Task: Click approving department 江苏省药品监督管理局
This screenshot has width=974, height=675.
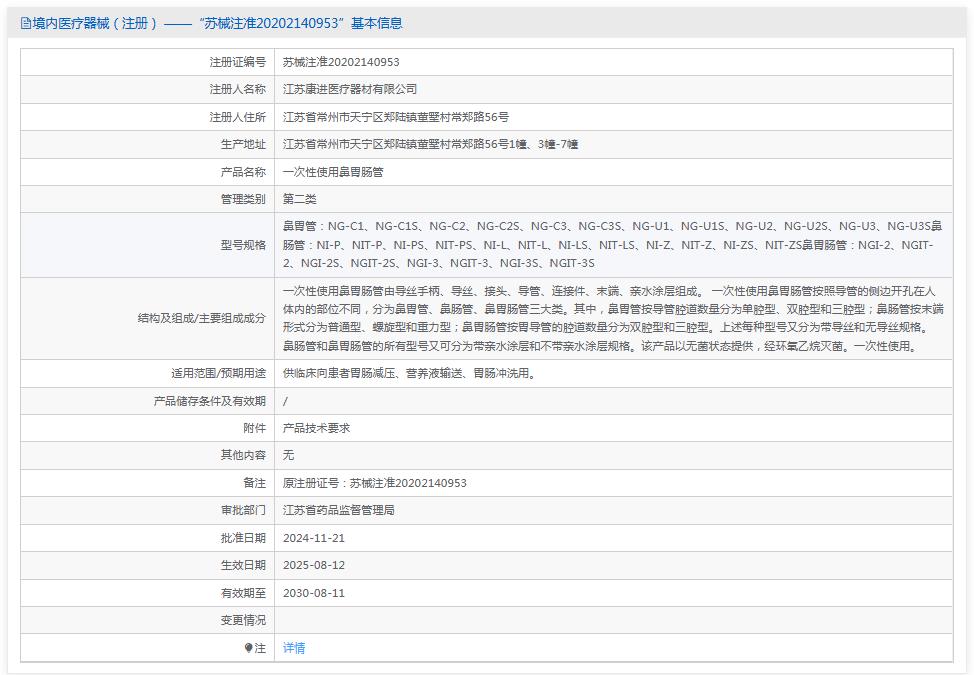Action: point(339,510)
